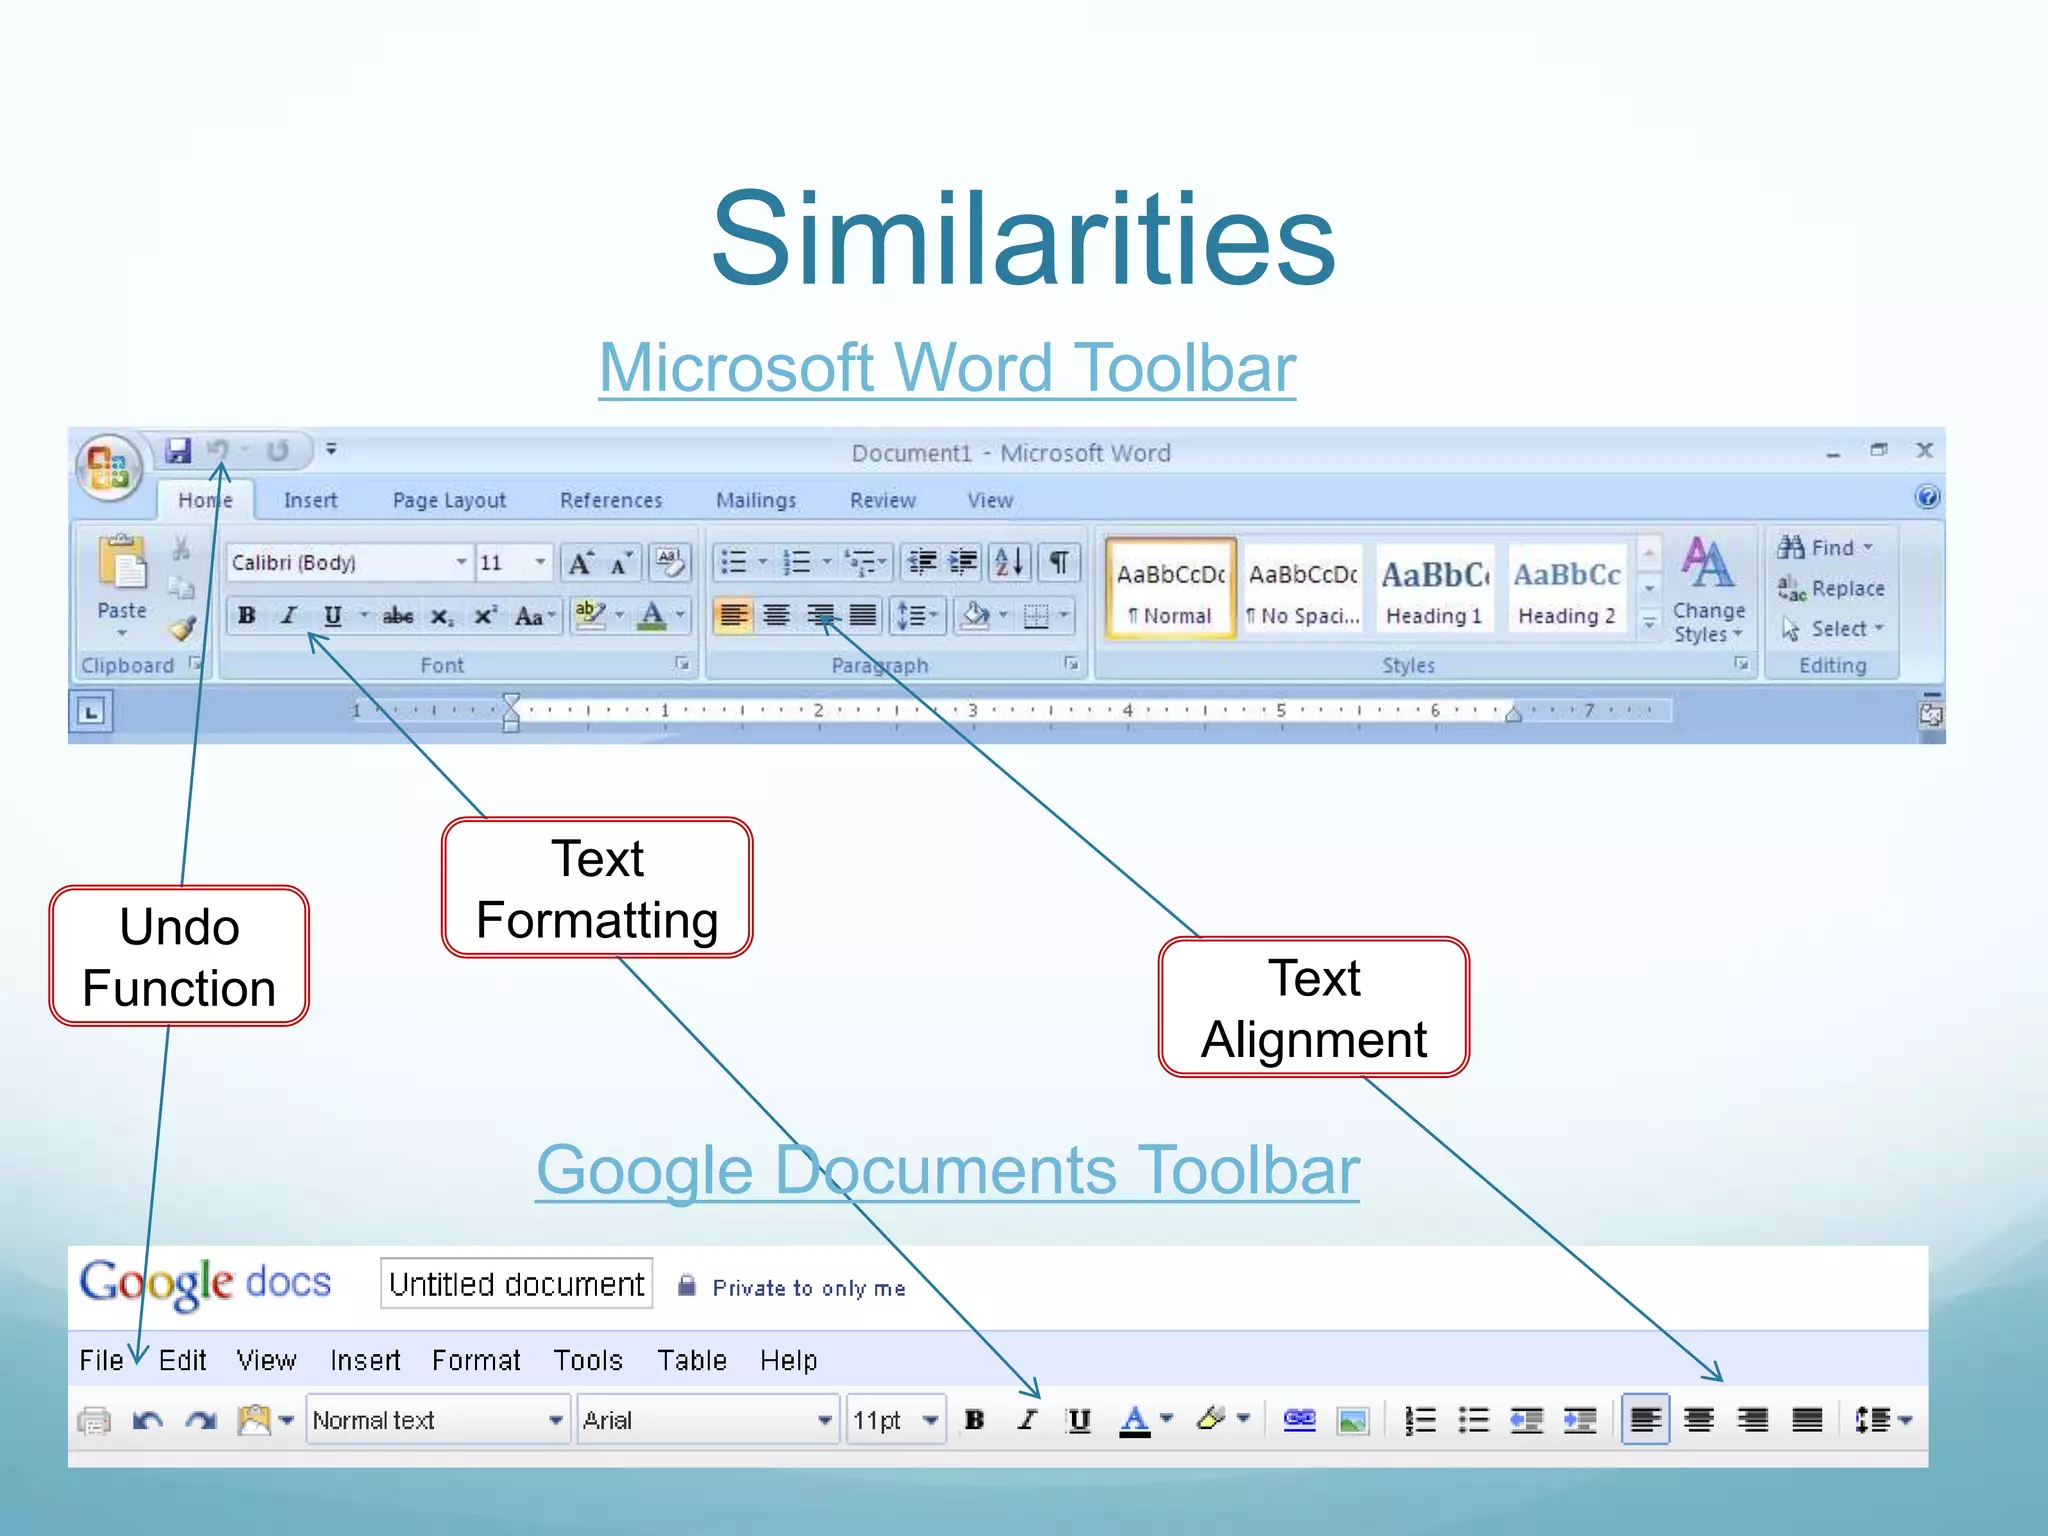Click Increase Indent in Word's Paragraph group
Image resolution: width=2048 pixels, height=1536 pixels.
tap(963, 563)
